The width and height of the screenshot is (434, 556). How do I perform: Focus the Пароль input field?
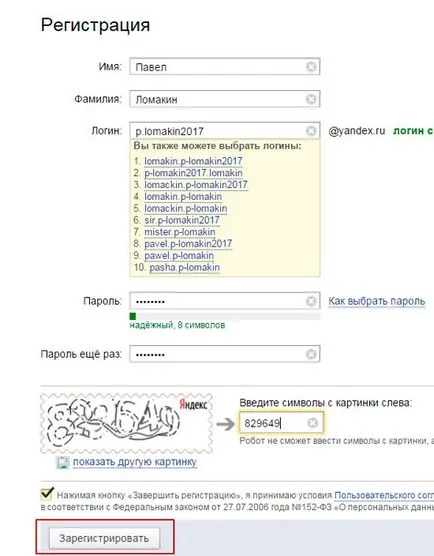click(x=225, y=301)
